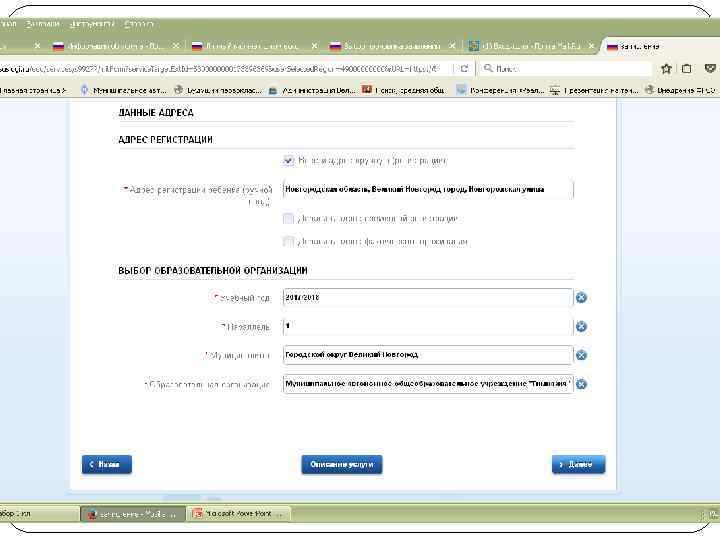Clear the Городской округ Великий Новгород field
The image size is (720, 540).
(581, 355)
